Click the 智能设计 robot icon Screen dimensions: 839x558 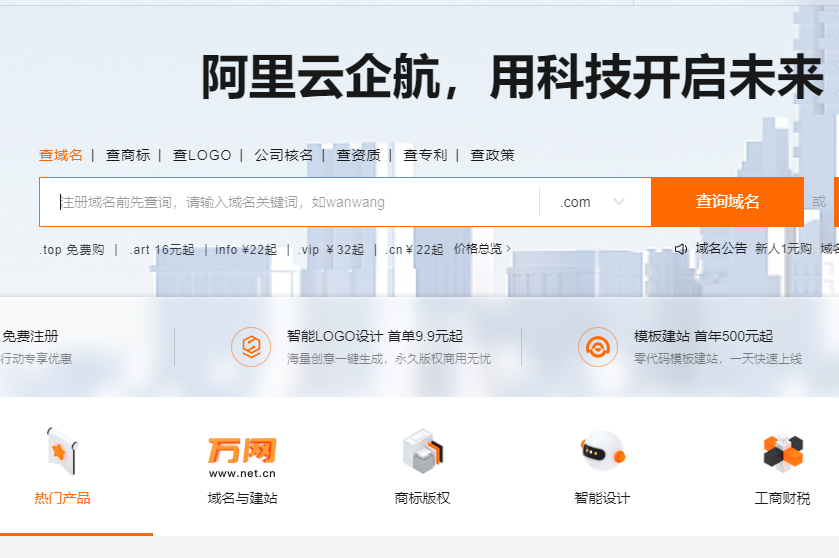point(602,451)
